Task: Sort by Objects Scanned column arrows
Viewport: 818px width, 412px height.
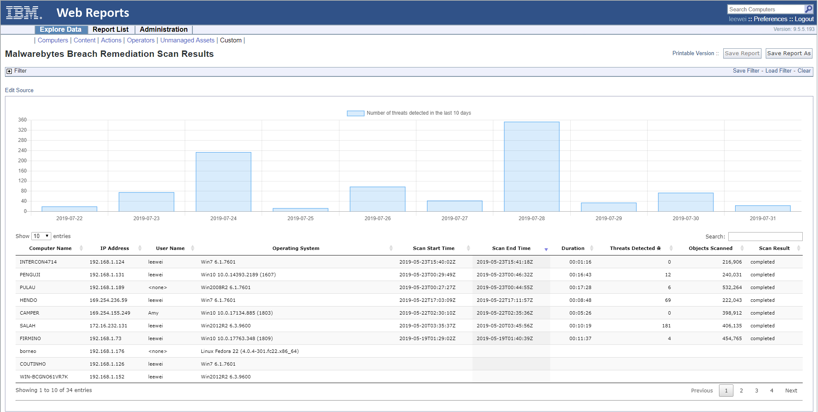Action: pyautogui.click(x=742, y=248)
